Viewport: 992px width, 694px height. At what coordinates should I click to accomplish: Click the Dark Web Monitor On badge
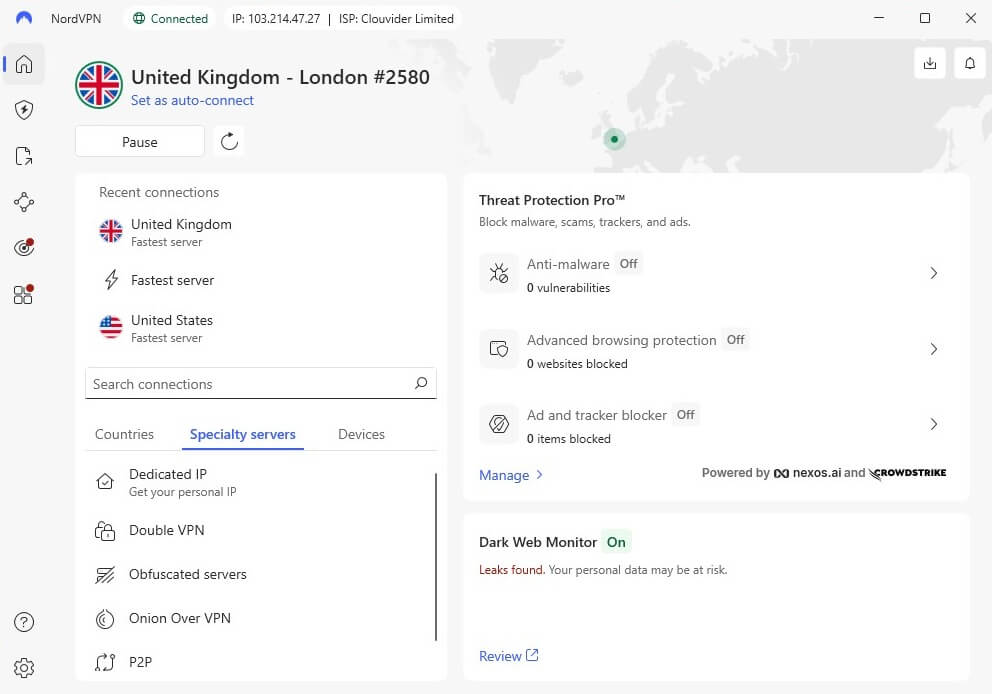(616, 542)
